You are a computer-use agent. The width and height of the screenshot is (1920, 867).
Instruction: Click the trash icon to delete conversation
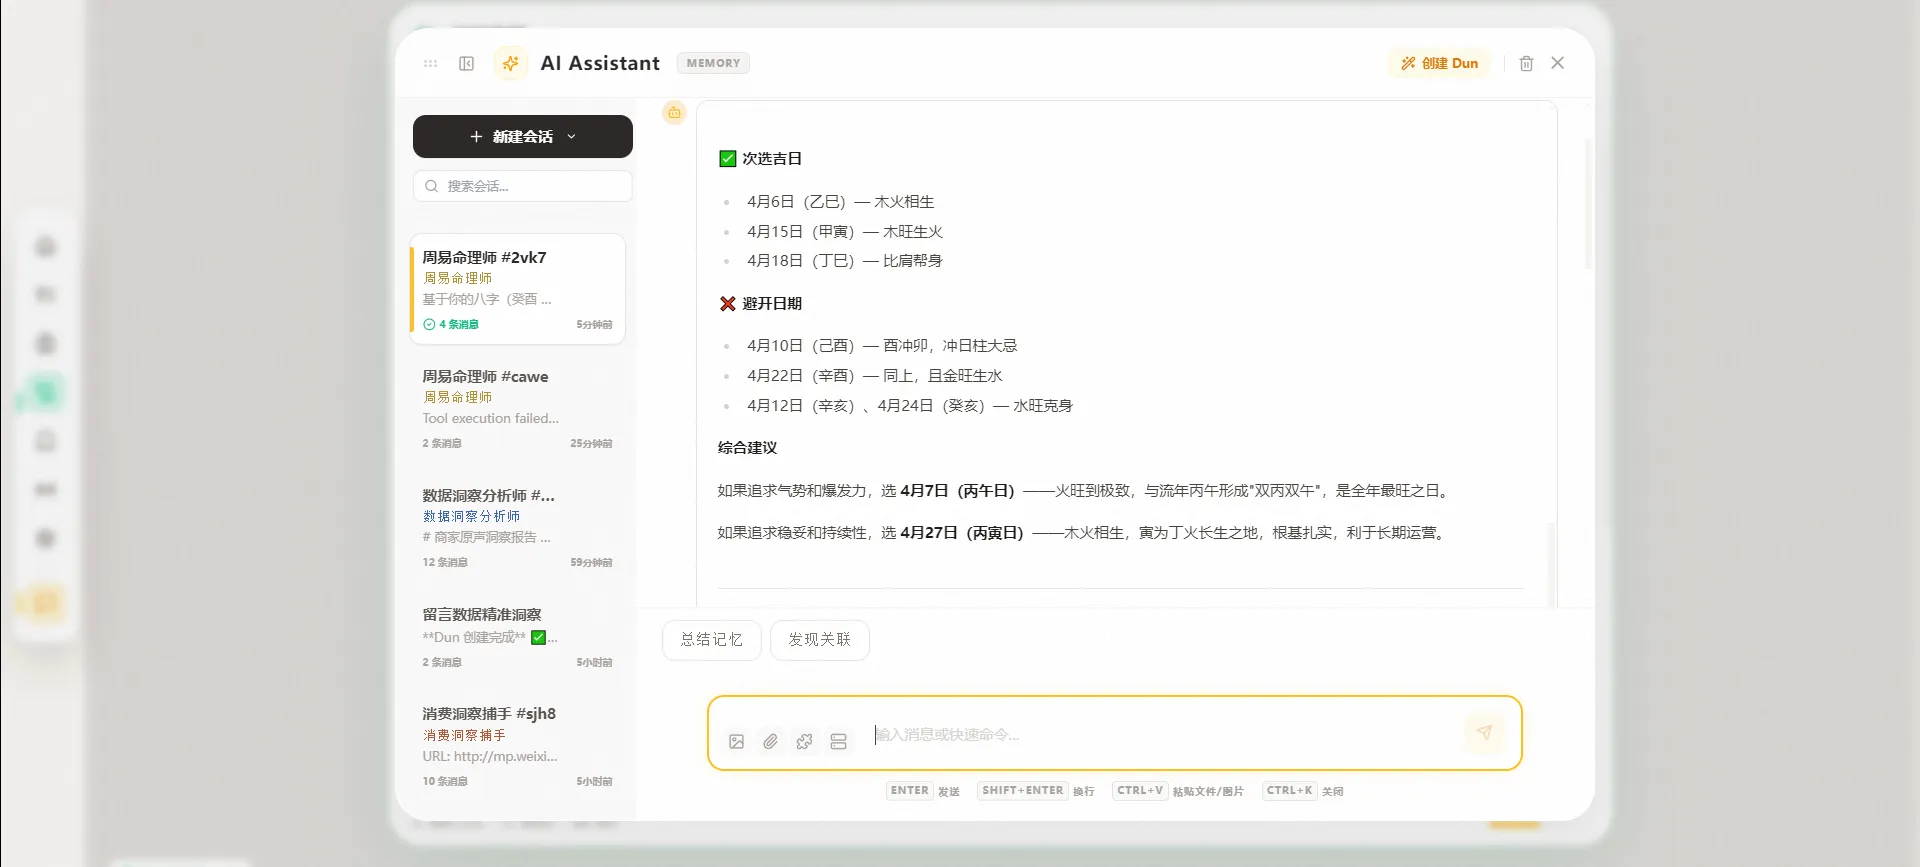pyautogui.click(x=1526, y=63)
